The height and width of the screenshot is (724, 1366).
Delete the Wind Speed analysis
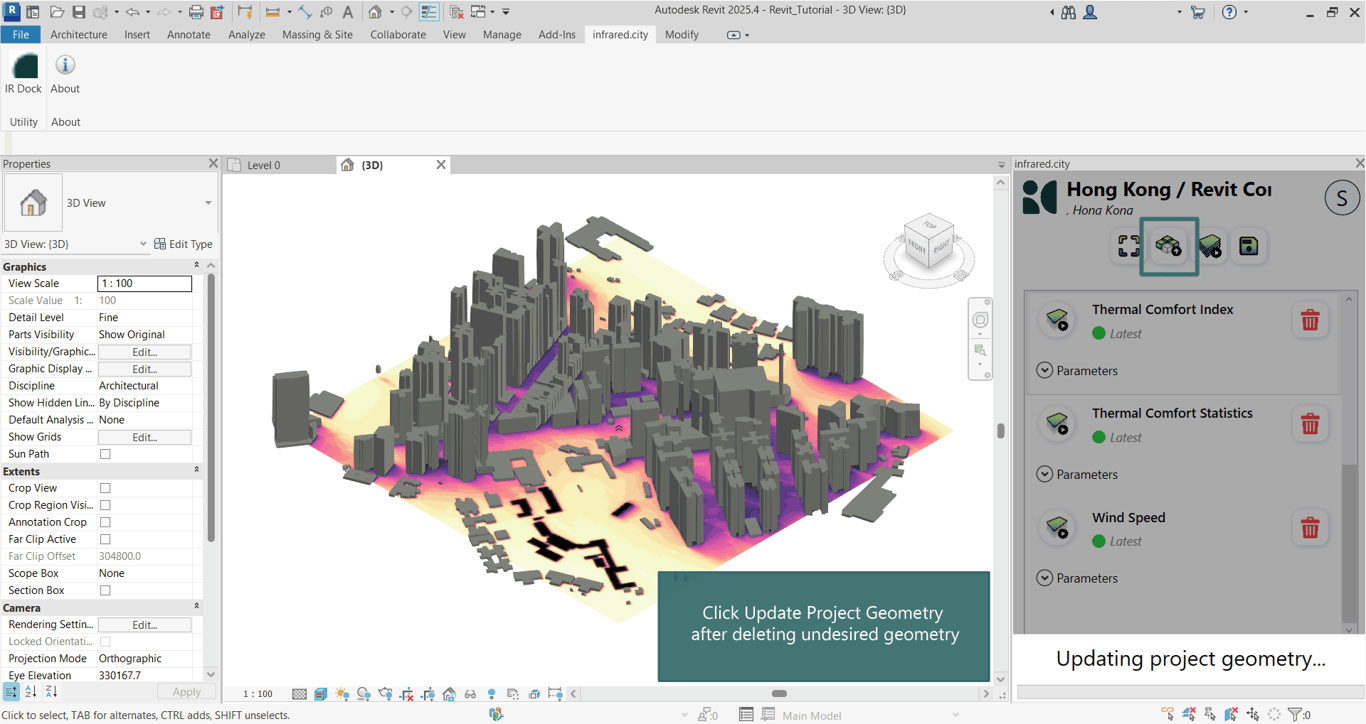(1309, 528)
